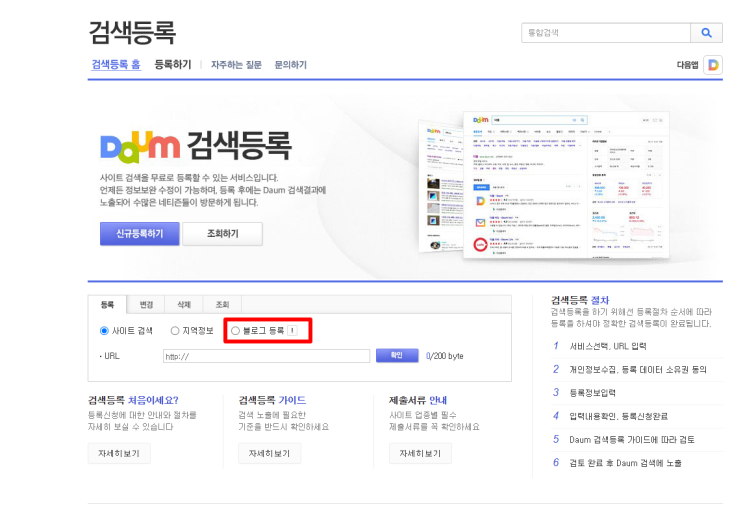Image resolution: width=743 pixels, height=509 pixels.
Task: Click 자세히보기 under 제출서류 안내
Action: (420, 454)
